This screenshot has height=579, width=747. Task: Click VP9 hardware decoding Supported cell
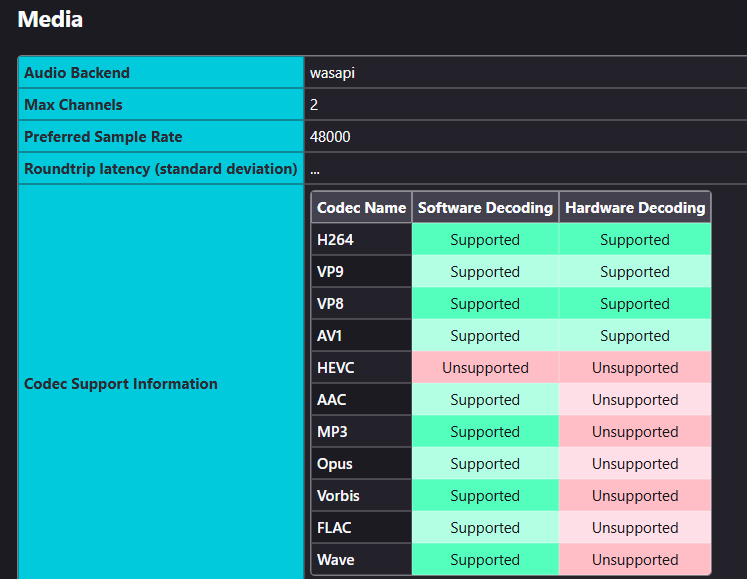[635, 272]
